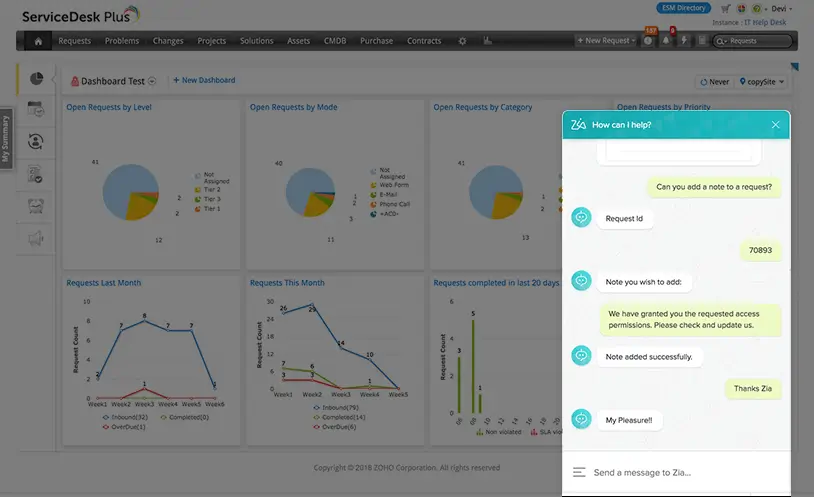Open the technician availability sidebar icon
The image size is (814, 497).
pos(36,142)
